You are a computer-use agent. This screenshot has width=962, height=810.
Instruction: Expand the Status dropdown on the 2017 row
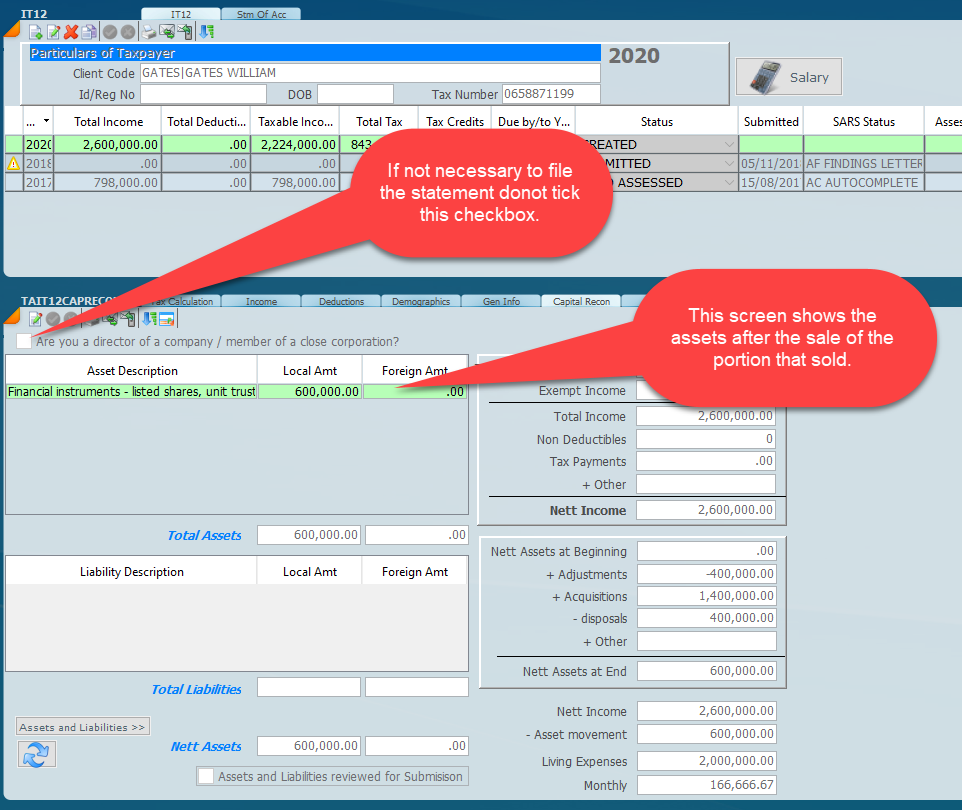pos(729,183)
